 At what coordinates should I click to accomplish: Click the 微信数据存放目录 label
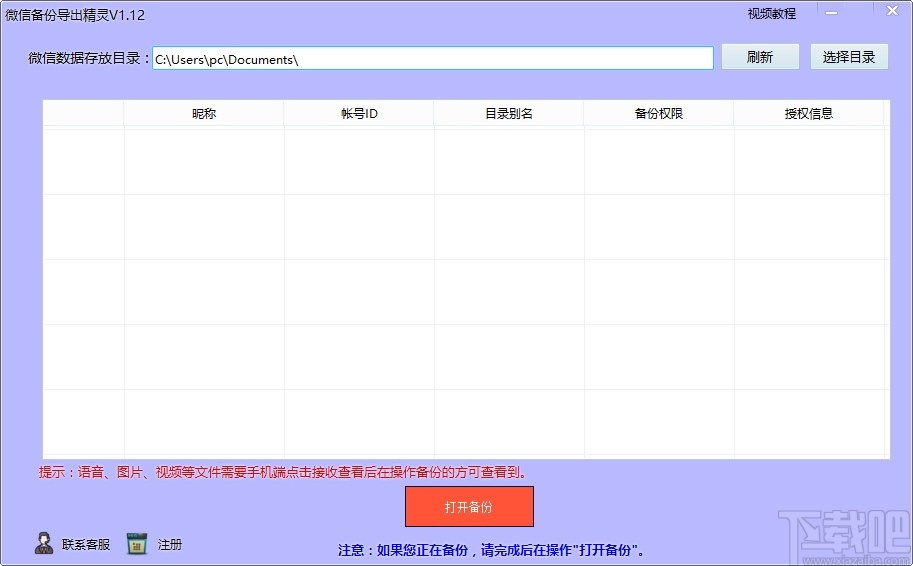tap(89, 58)
